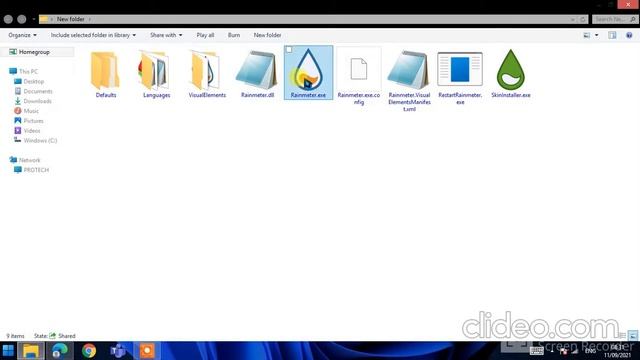Go forward with the Forward arrow

tap(22, 19)
